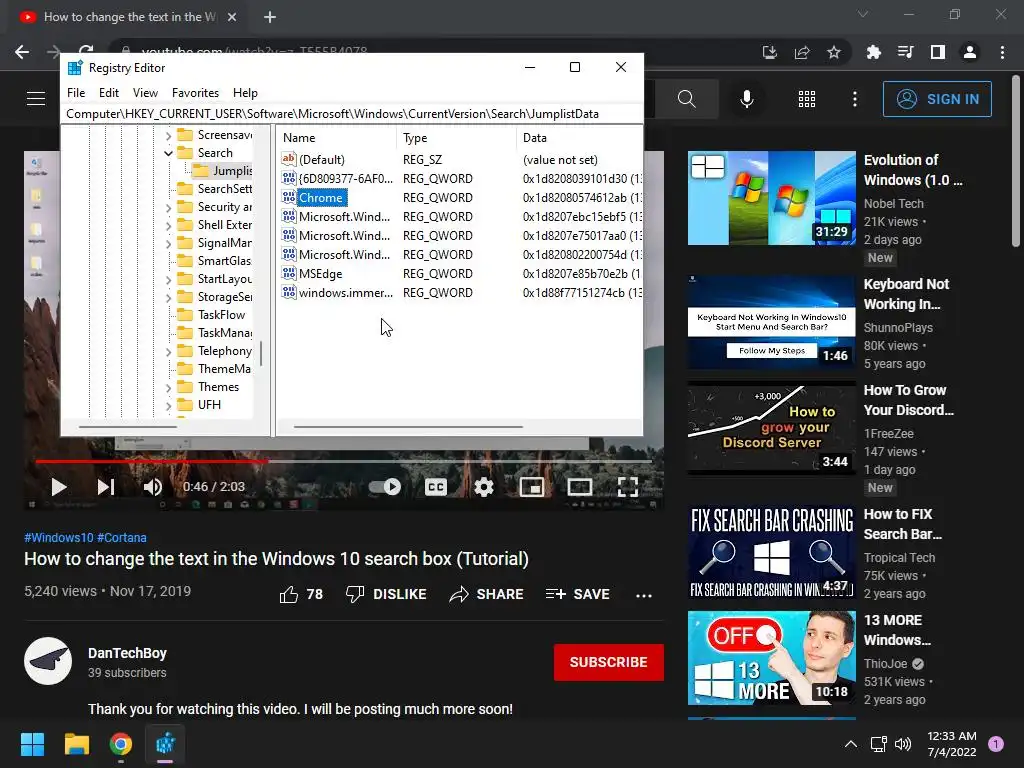Like the video with thumbs up
This screenshot has width=1024, height=768.
click(302, 594)
